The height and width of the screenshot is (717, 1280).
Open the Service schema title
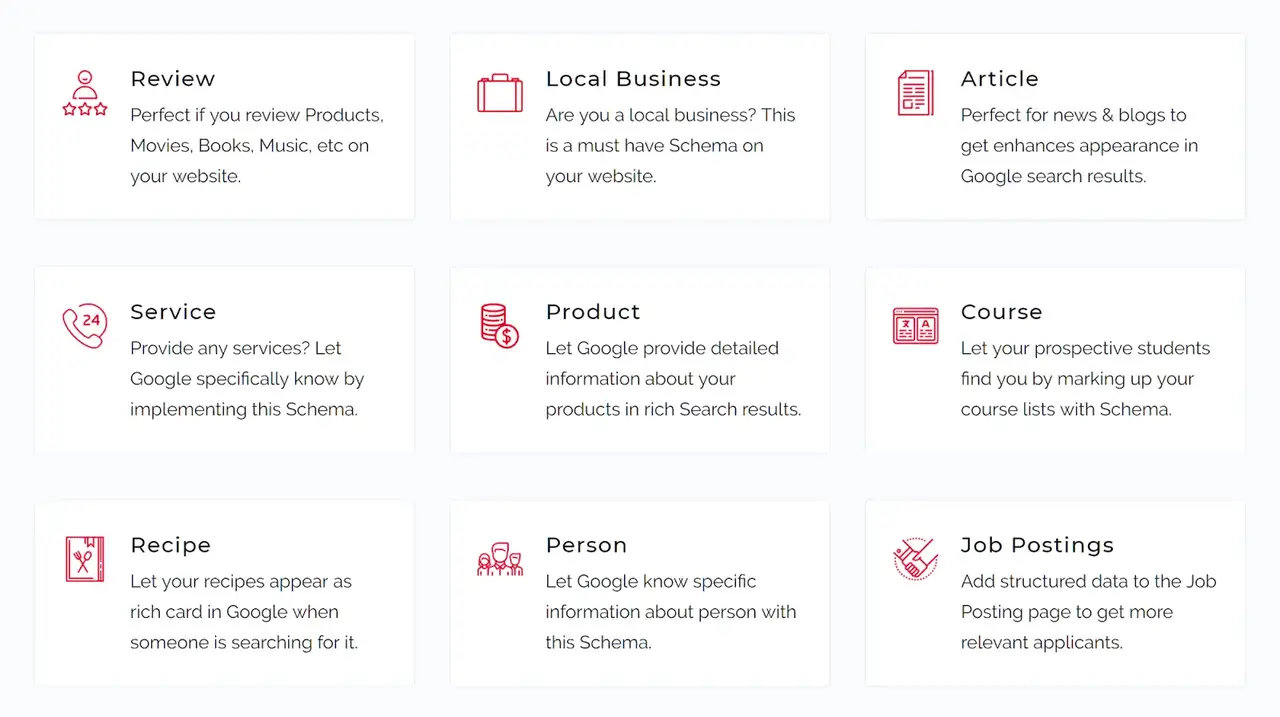173,312
